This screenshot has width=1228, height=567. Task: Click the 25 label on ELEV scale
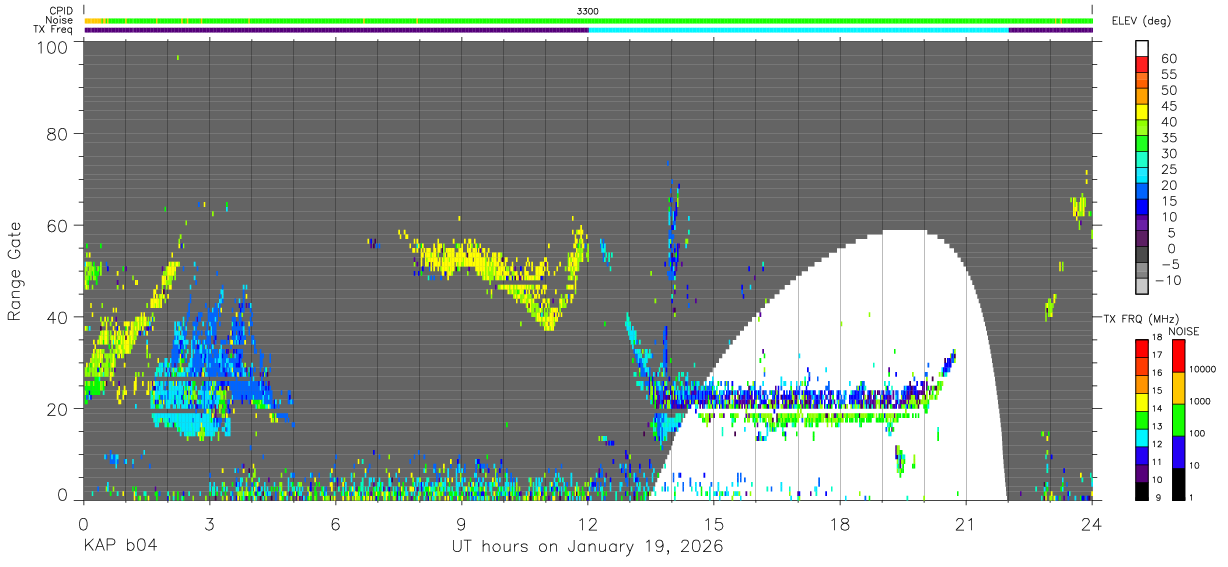1169,170
